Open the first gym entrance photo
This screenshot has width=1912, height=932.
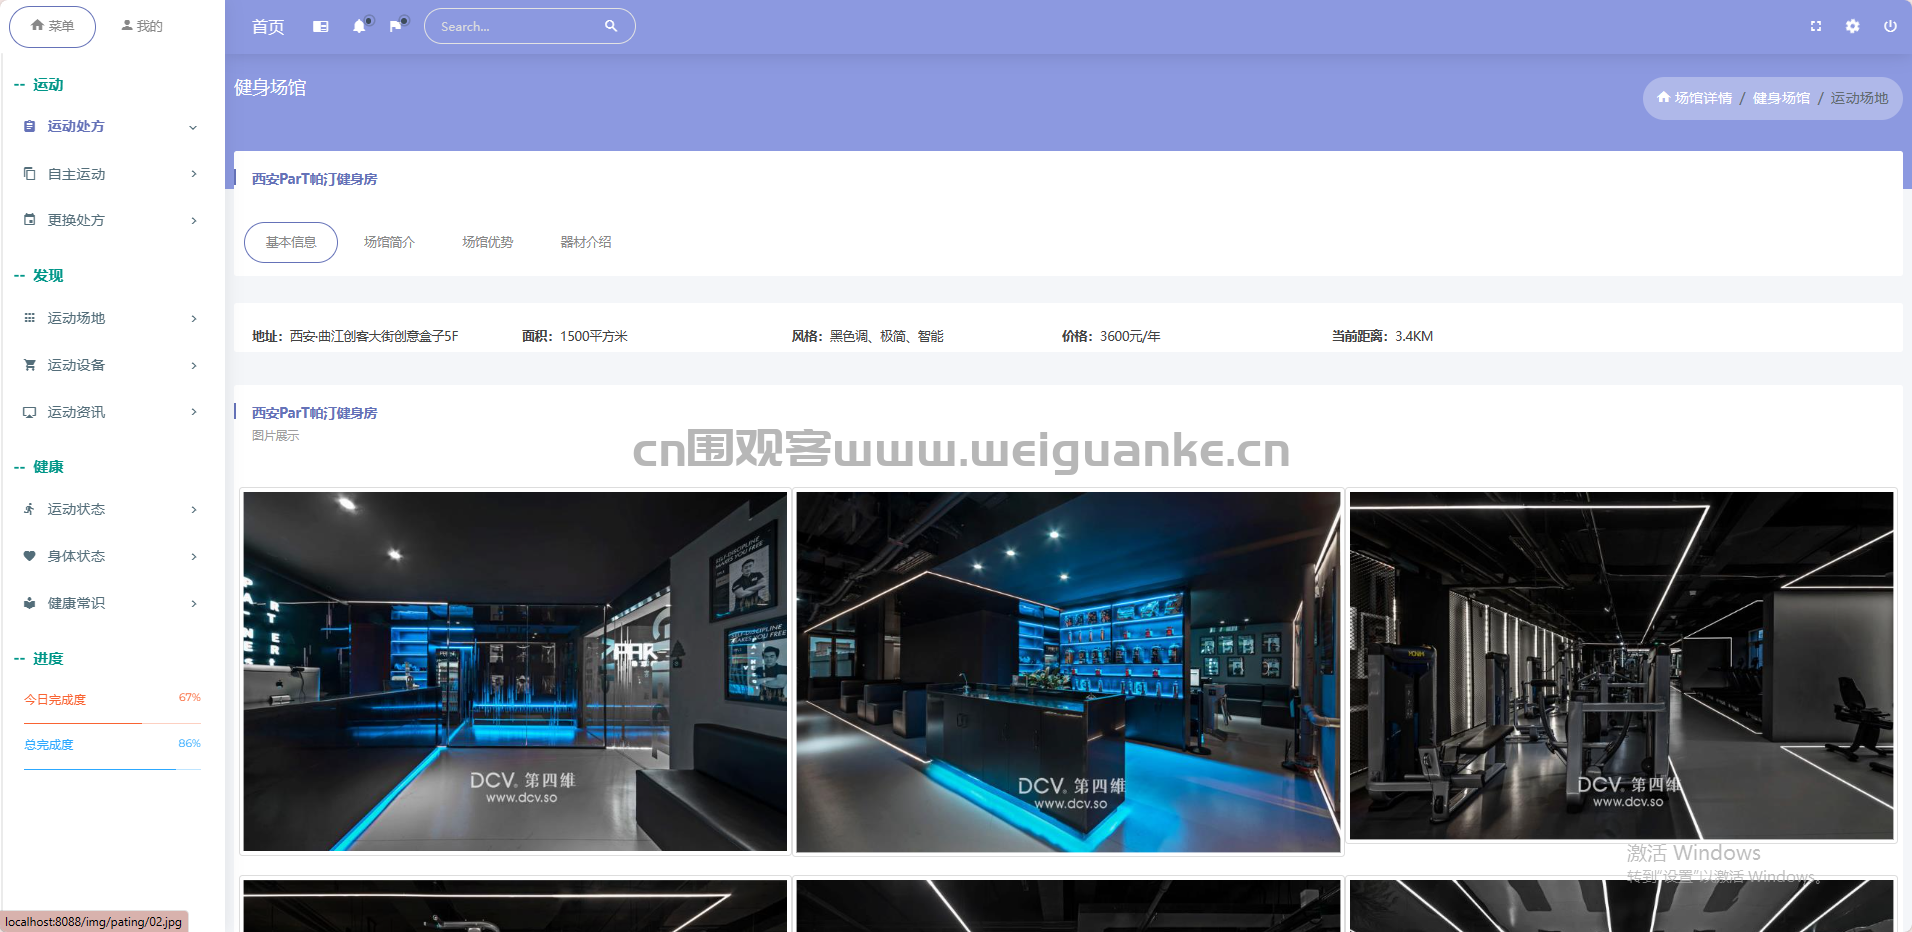pyautogui.click(x=515, y=672)
